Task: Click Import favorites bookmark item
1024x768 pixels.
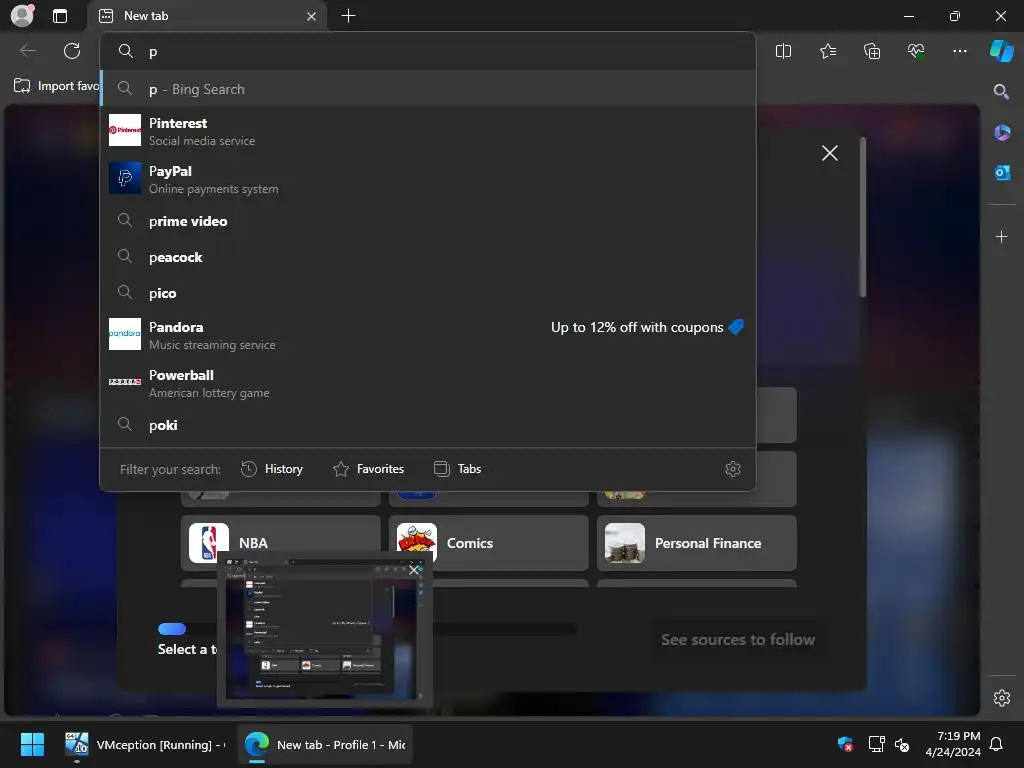Action: (x=57, y=86)
